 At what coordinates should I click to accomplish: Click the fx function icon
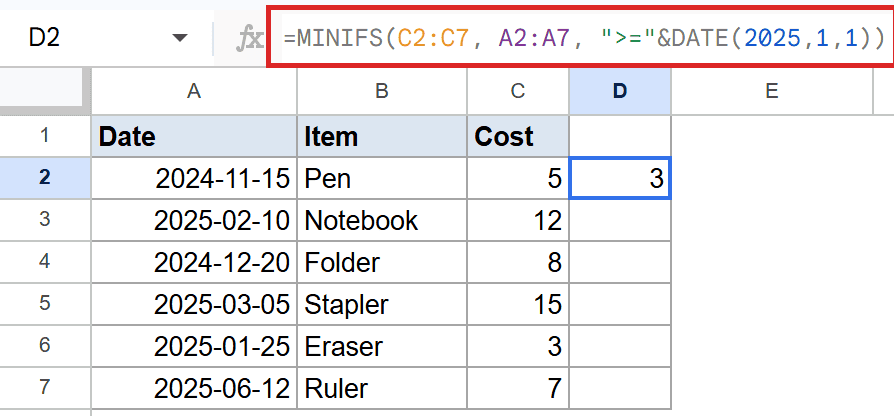point(250,39)
